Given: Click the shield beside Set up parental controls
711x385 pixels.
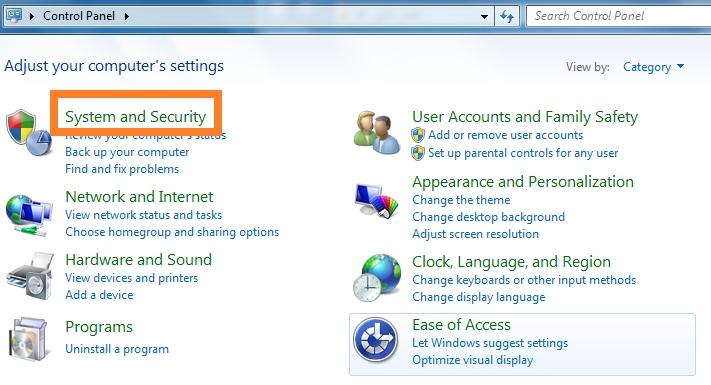Looking at the screenshot, I should 418,153.
